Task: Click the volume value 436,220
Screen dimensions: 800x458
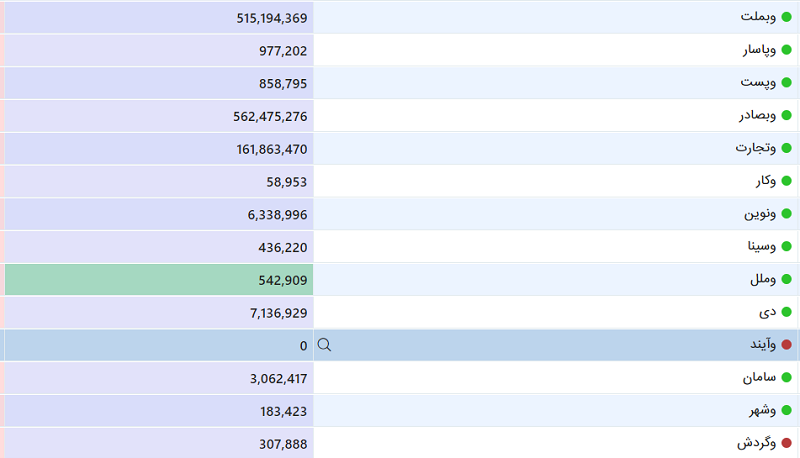Action: (x=283, y=248)
